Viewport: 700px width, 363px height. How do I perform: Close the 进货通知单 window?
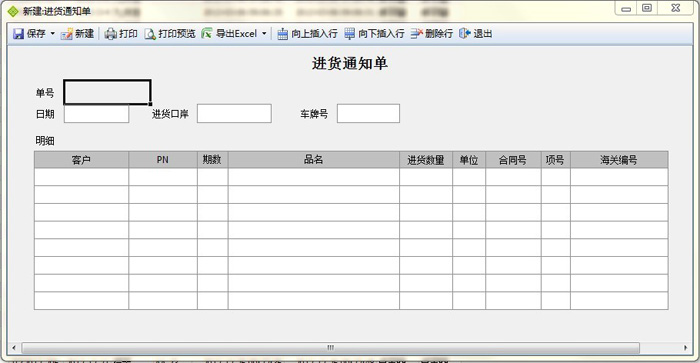tap(676, 8)
